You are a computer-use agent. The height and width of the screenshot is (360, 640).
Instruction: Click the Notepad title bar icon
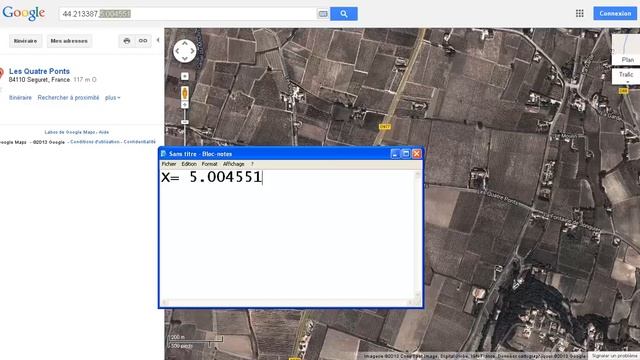click(x=164, y=154)
